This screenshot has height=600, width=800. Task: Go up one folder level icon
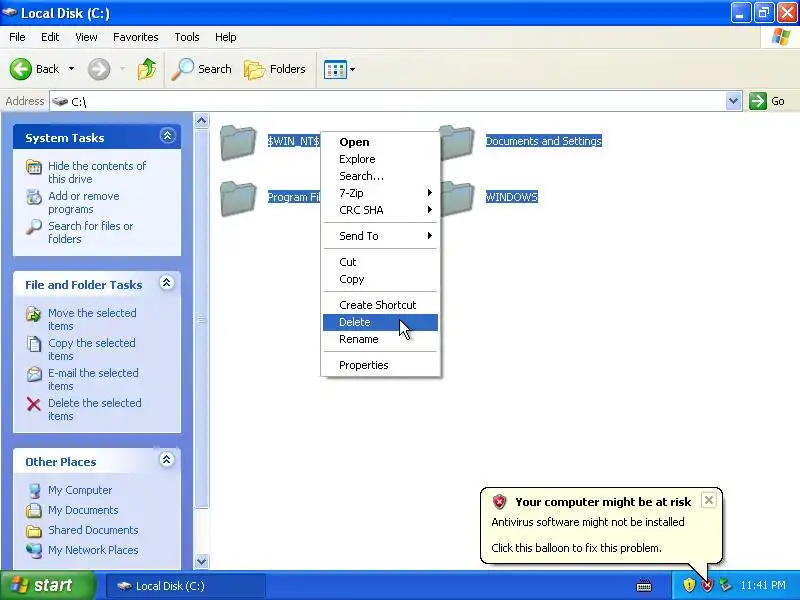147,69
